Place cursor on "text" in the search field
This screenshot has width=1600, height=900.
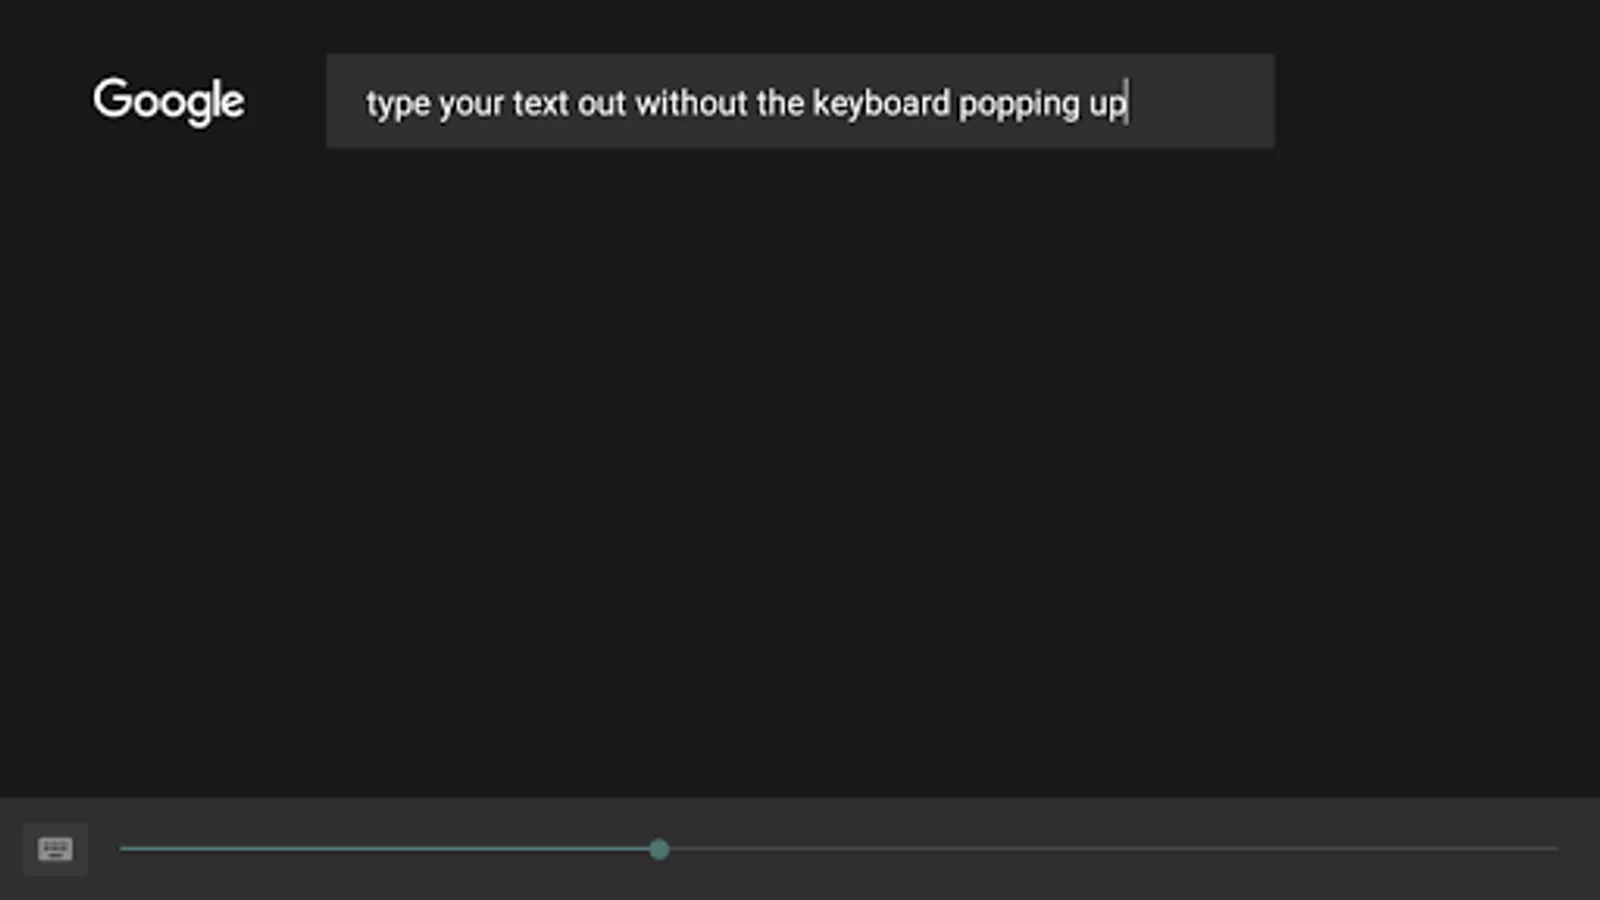click(x=540, y=103)
